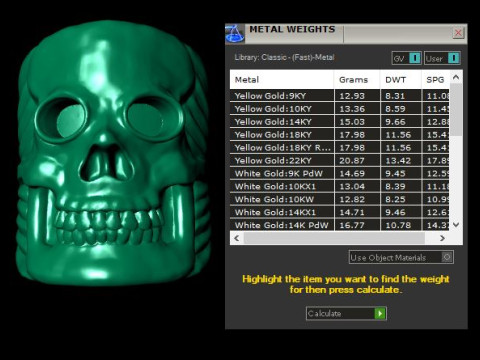Click the vertical scrollbar thumb
This screenshot has height=360, width=480.
[456, 110]
